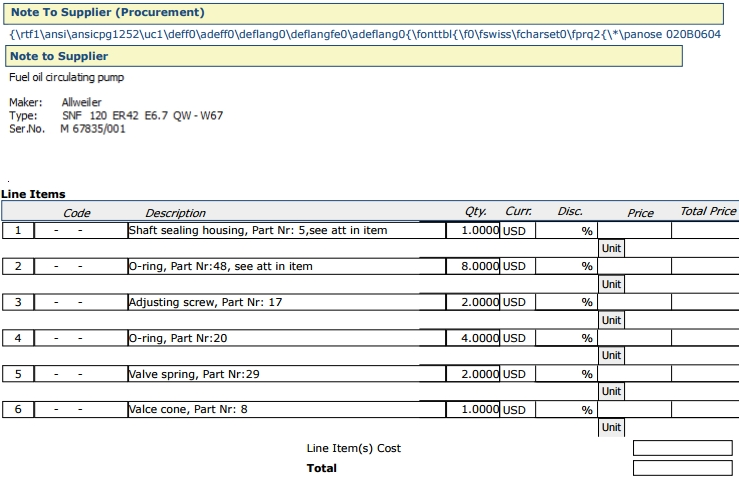Click the Line Item(s) Cost box

point(682,448)
